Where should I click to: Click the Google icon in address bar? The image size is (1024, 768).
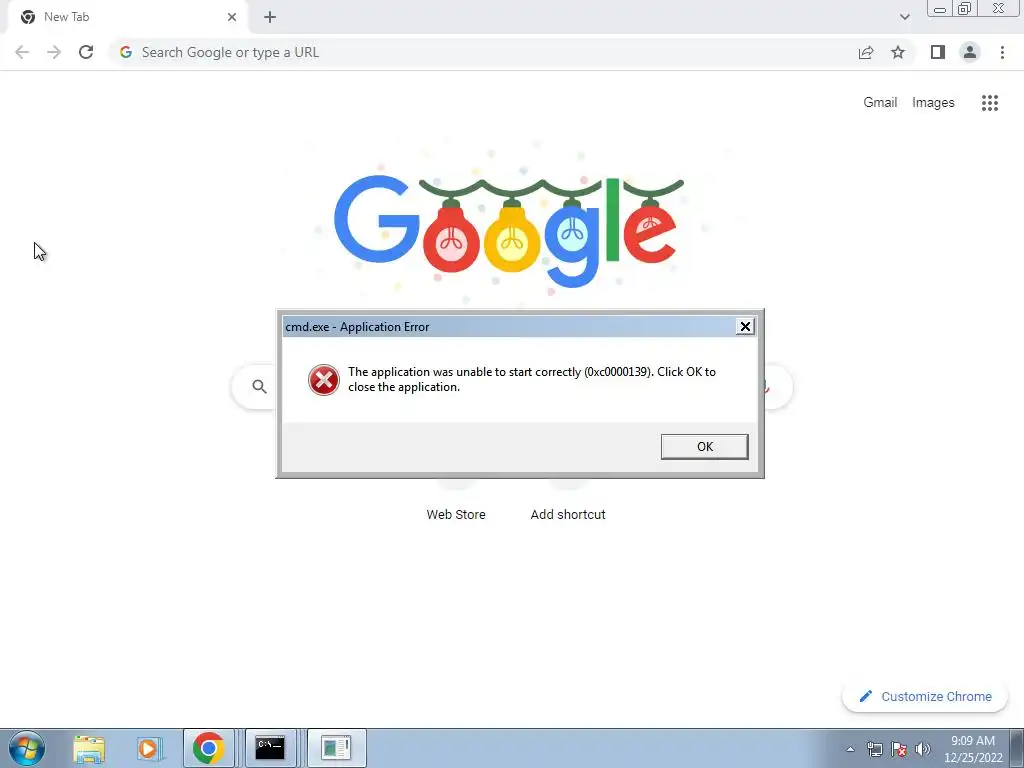point(126,52)
